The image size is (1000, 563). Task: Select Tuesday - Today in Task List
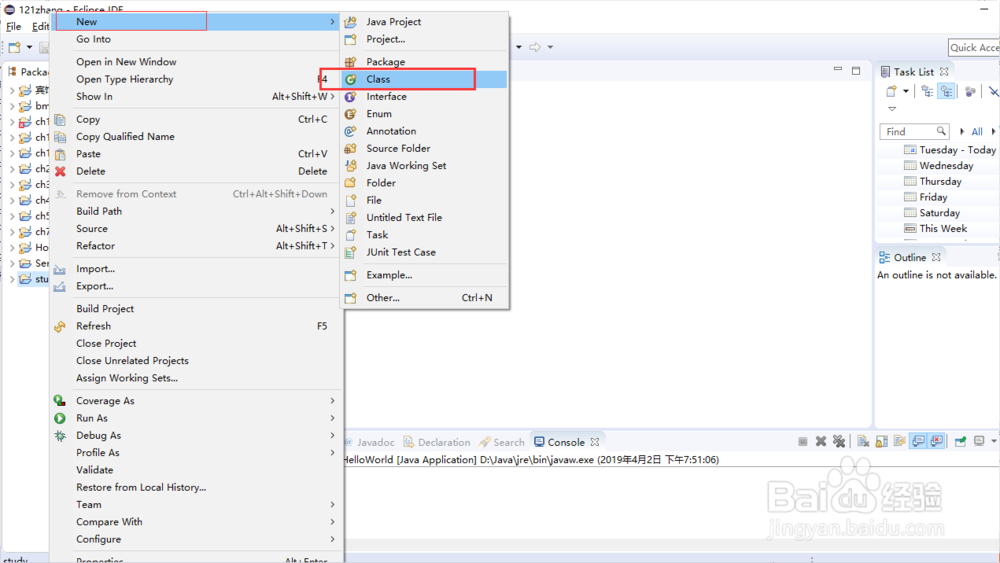point(950,150)
